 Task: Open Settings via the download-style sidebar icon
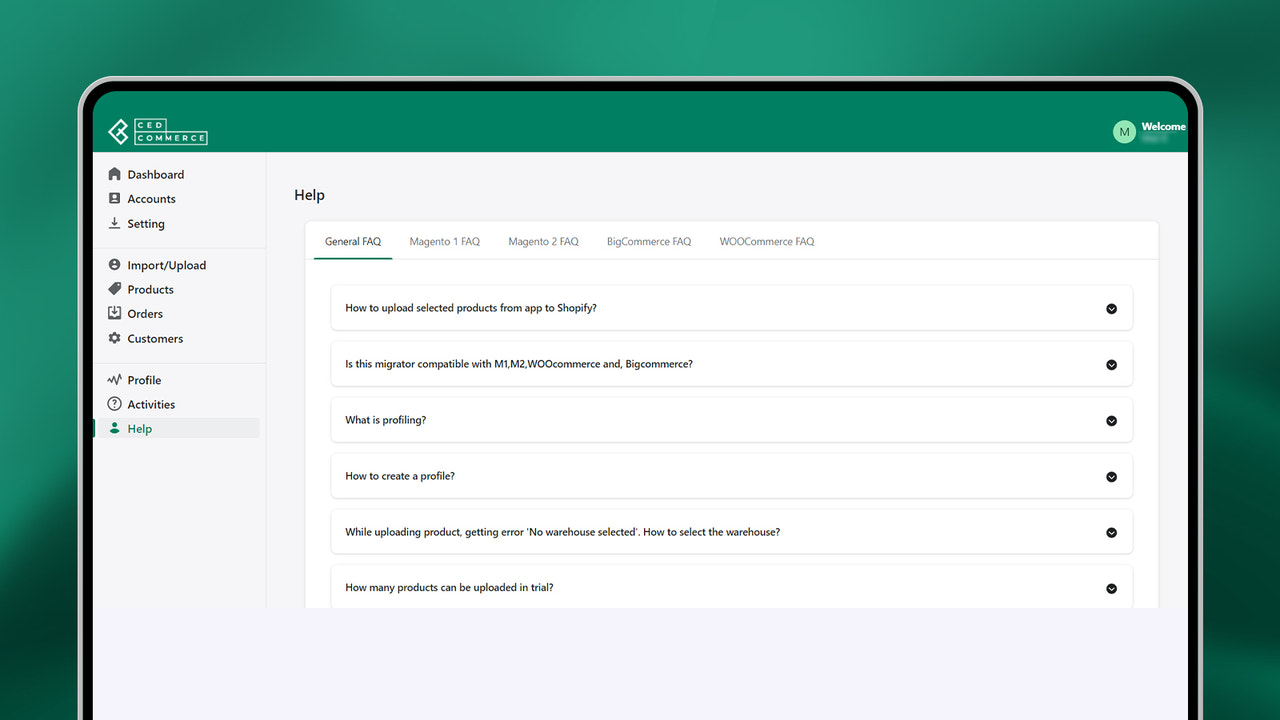click(115, 223)
